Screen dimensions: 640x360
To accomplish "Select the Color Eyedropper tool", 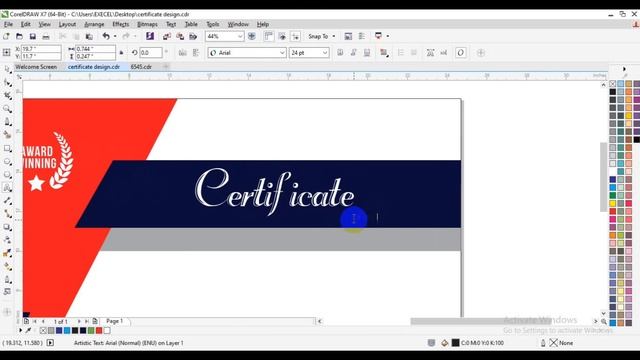I will 7,253.
